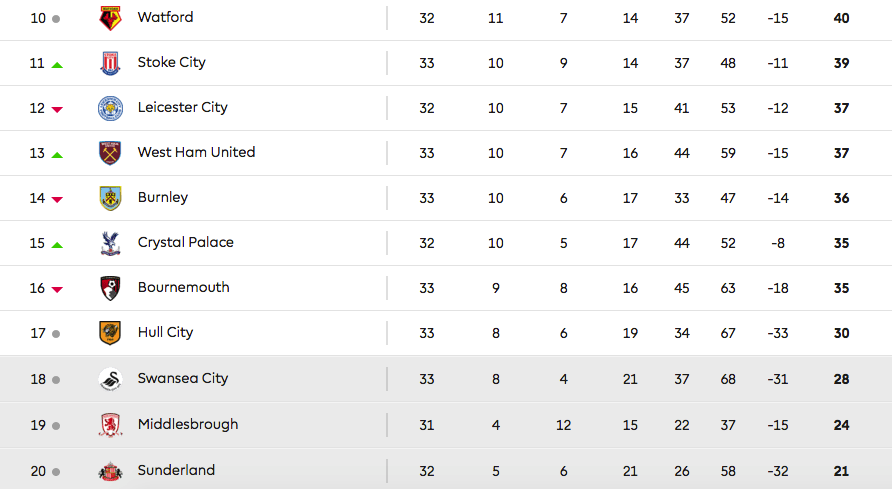
Task: Open the Watford team link
Action: click(x=165, y=18)
